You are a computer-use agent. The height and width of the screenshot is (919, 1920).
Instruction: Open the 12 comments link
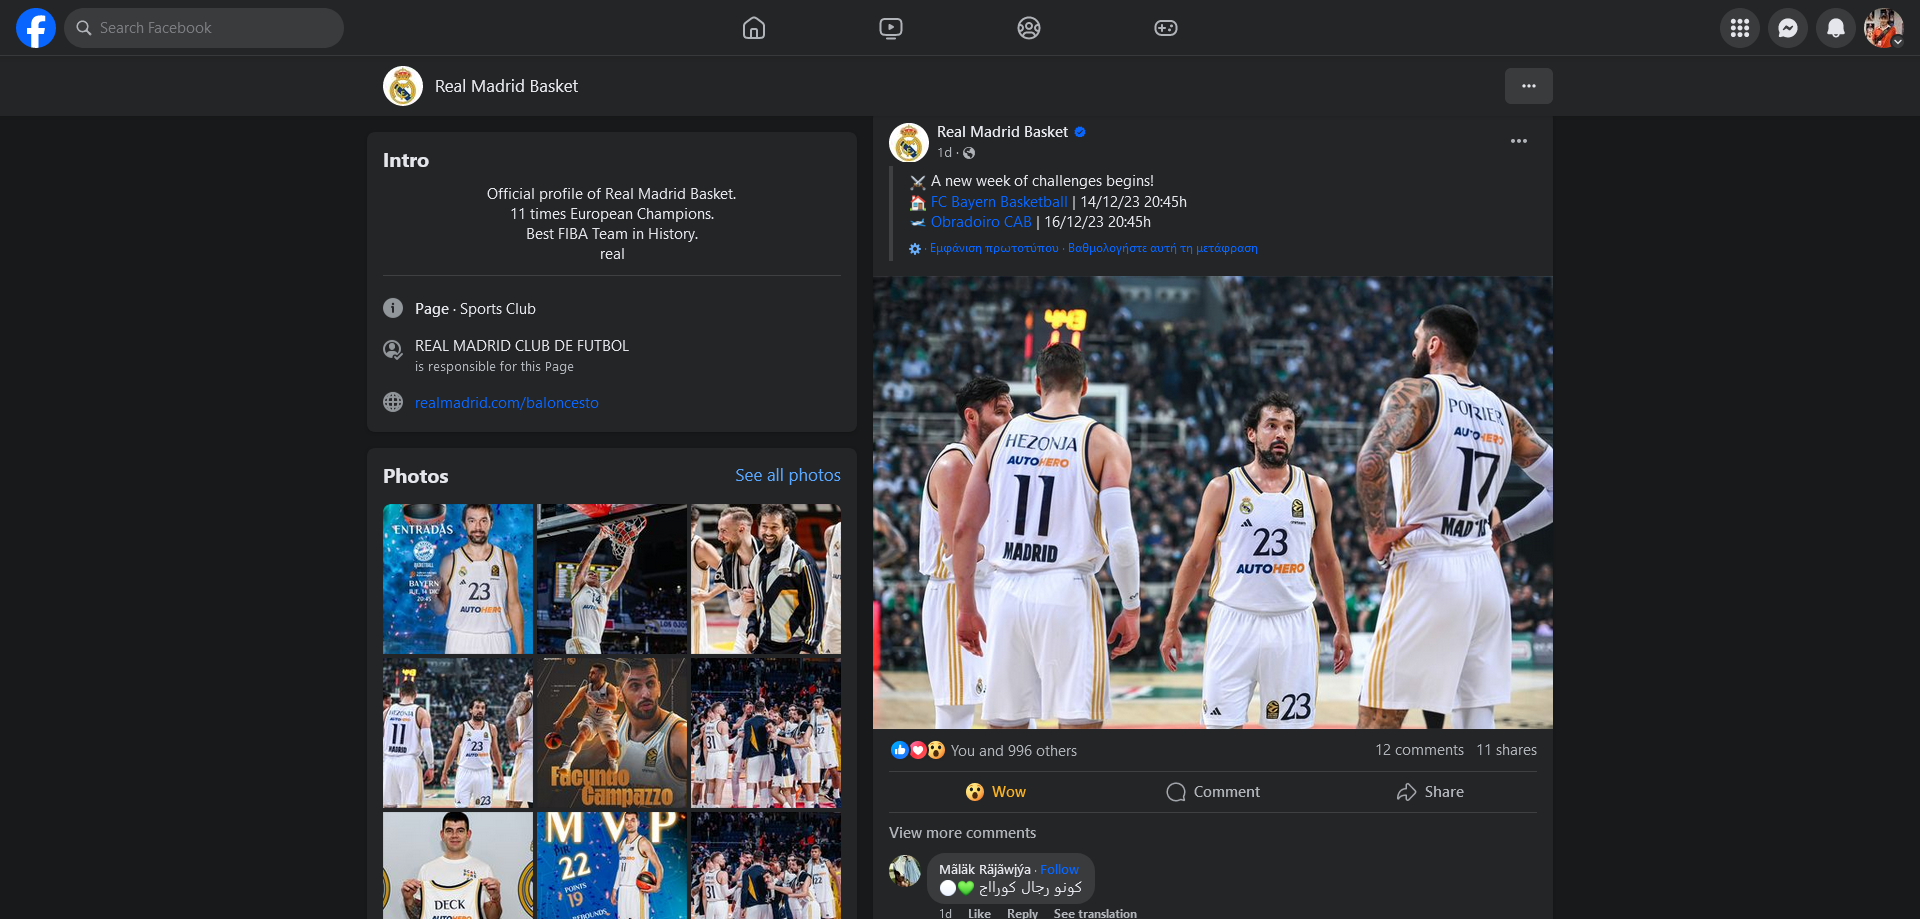click(x=1419, y=750)
